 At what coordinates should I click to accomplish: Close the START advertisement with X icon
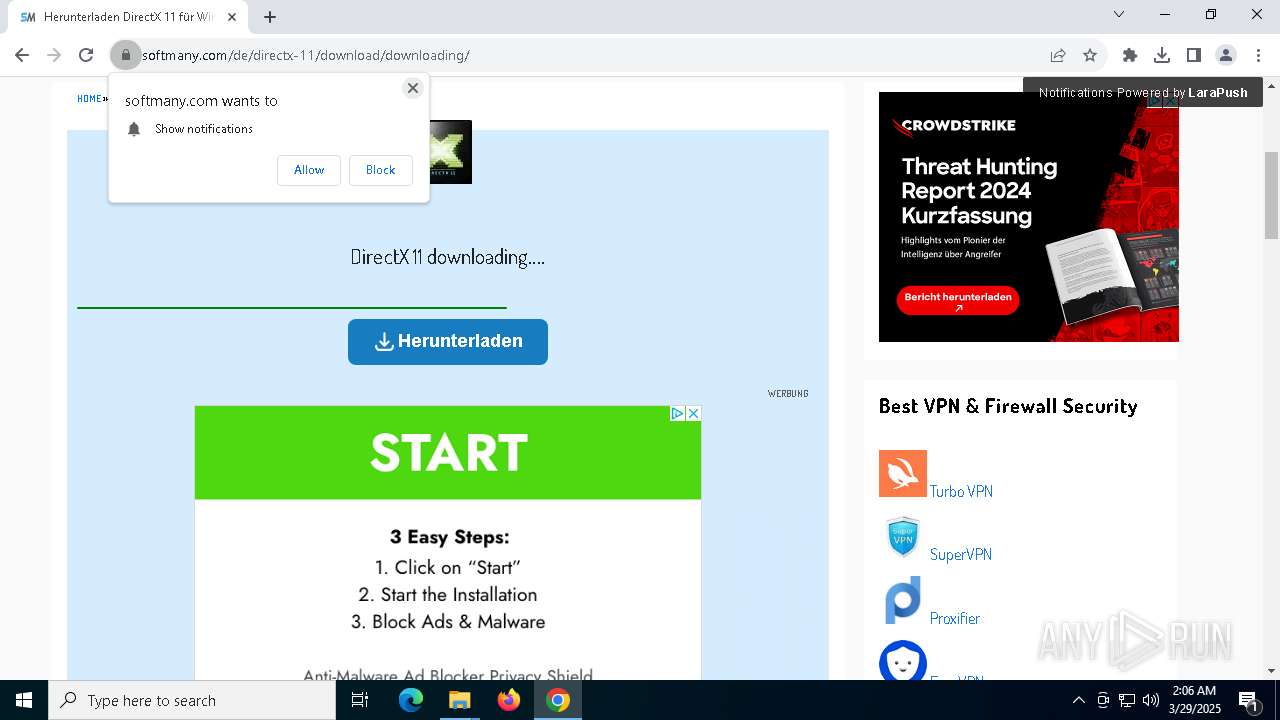click(693, 413)
